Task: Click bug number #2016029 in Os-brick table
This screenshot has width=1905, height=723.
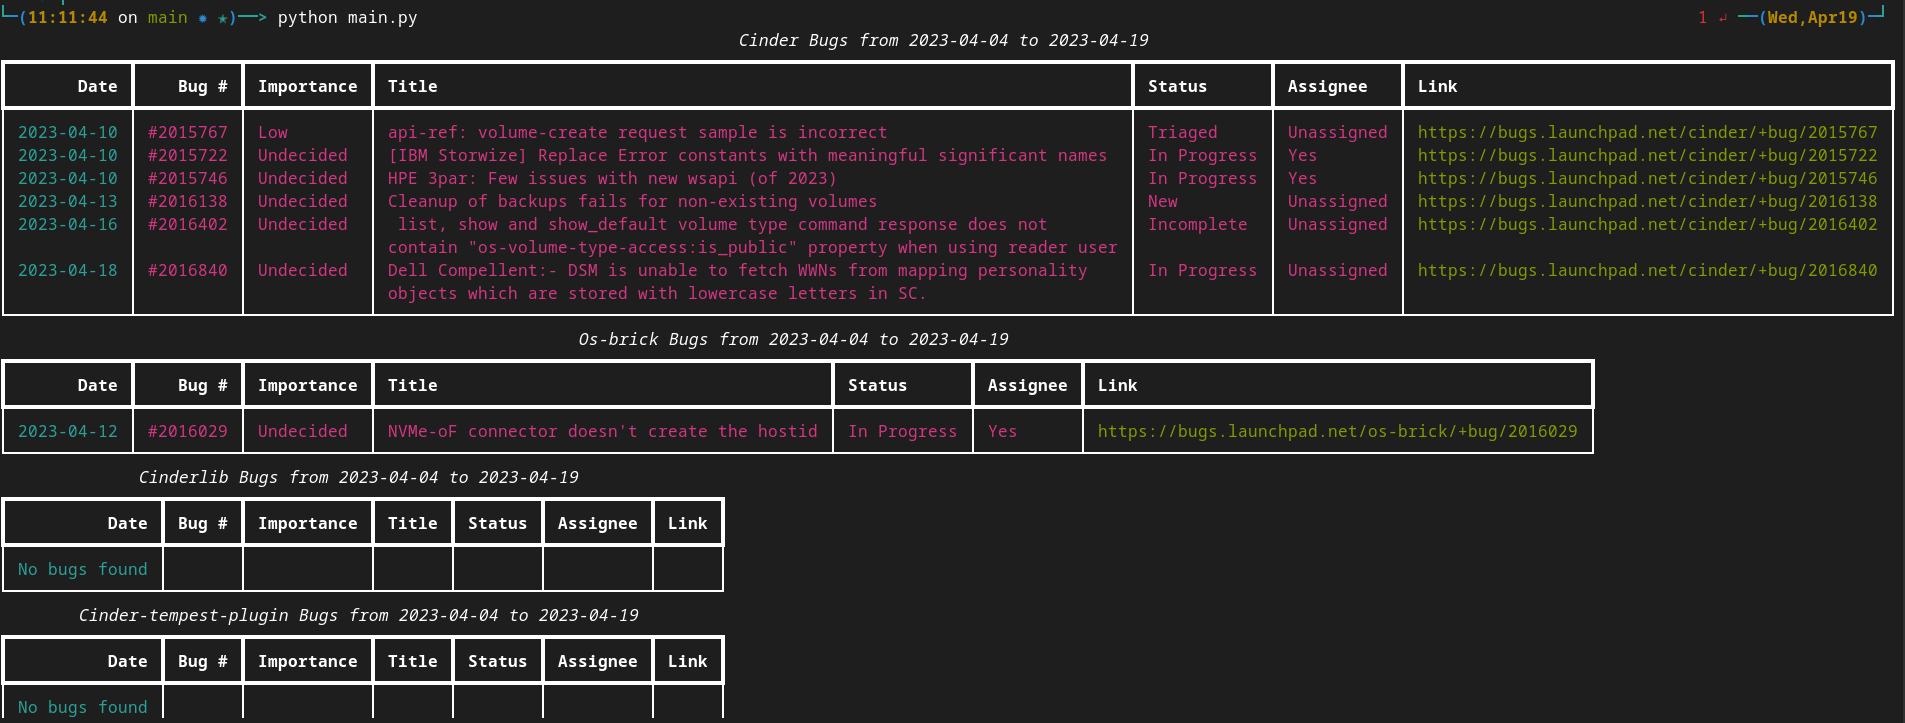Action: [x=188, y=431]
